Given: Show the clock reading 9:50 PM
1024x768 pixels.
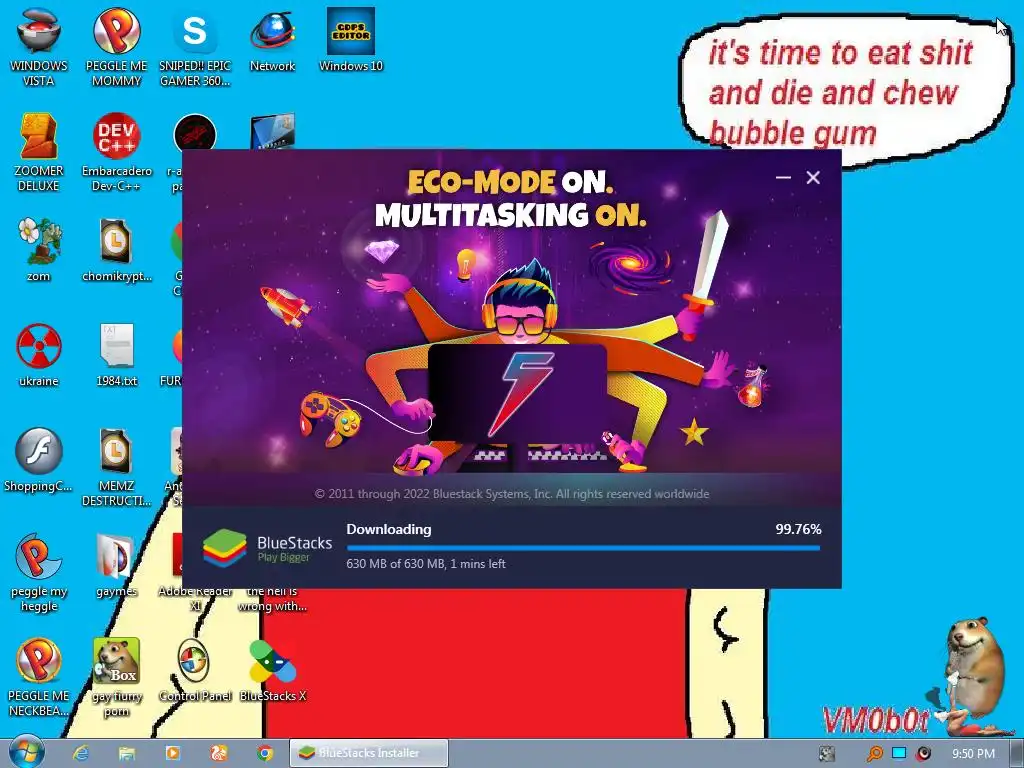Looking at the screenshot, I should (973, 754).
